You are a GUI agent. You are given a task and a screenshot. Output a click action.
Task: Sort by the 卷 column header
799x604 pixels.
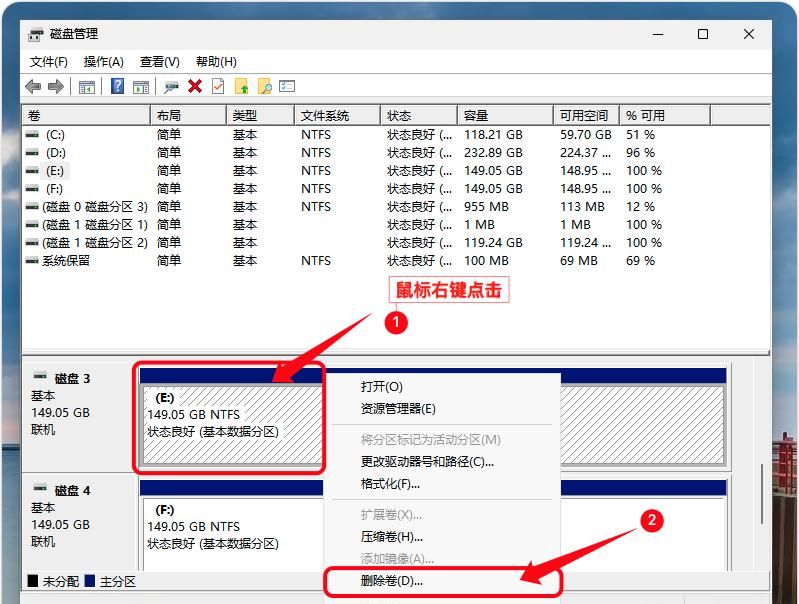coord(87,116)
